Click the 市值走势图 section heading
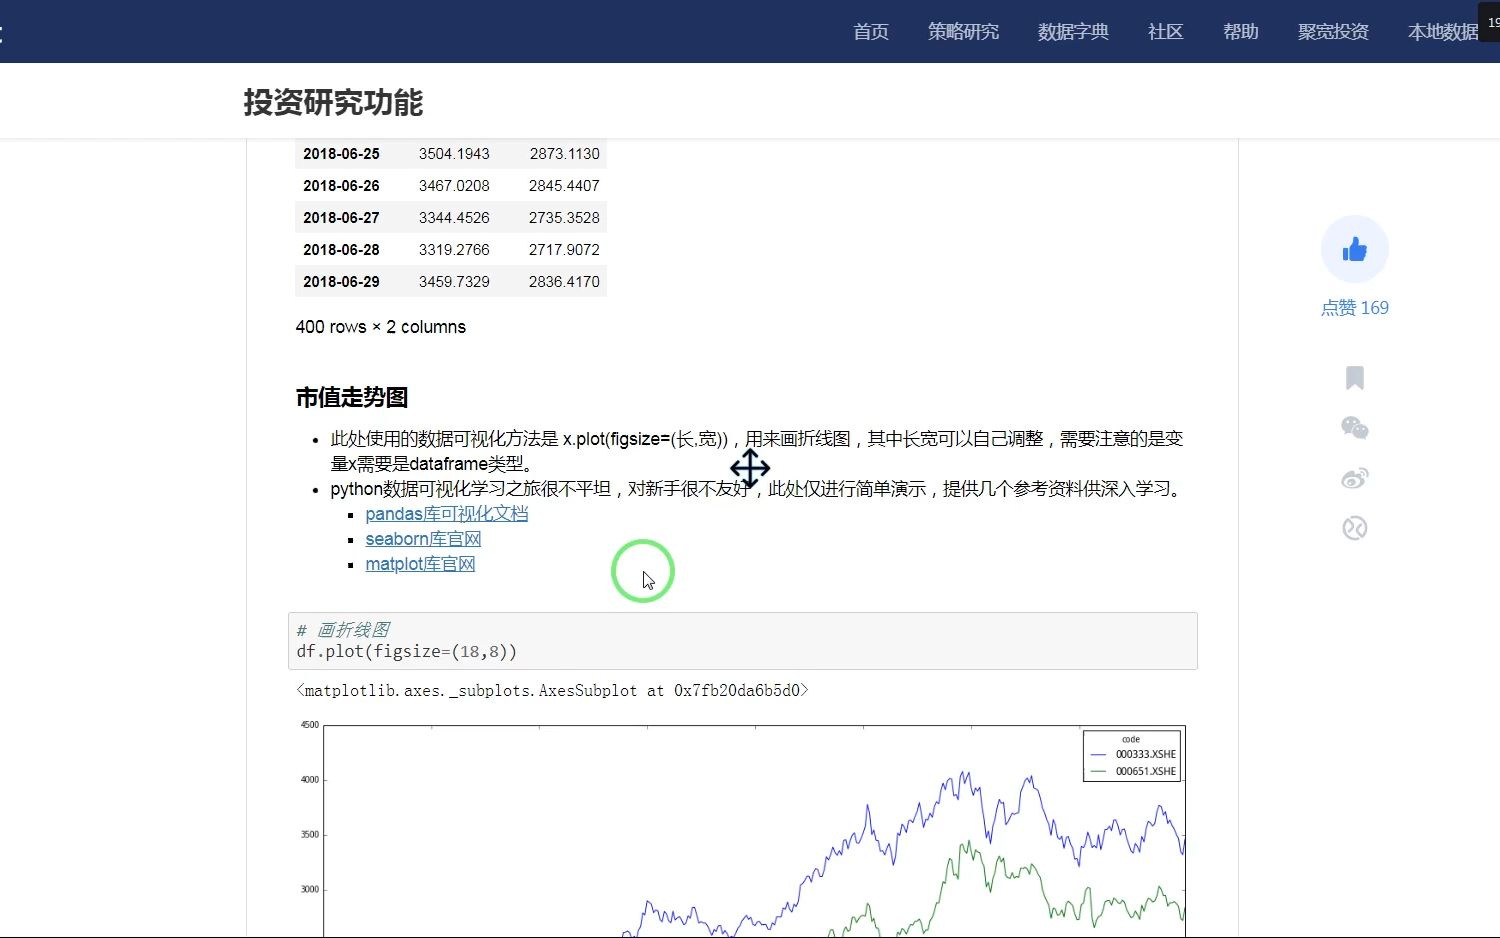This screenshot has height=938, width=1500. point(352,397)
